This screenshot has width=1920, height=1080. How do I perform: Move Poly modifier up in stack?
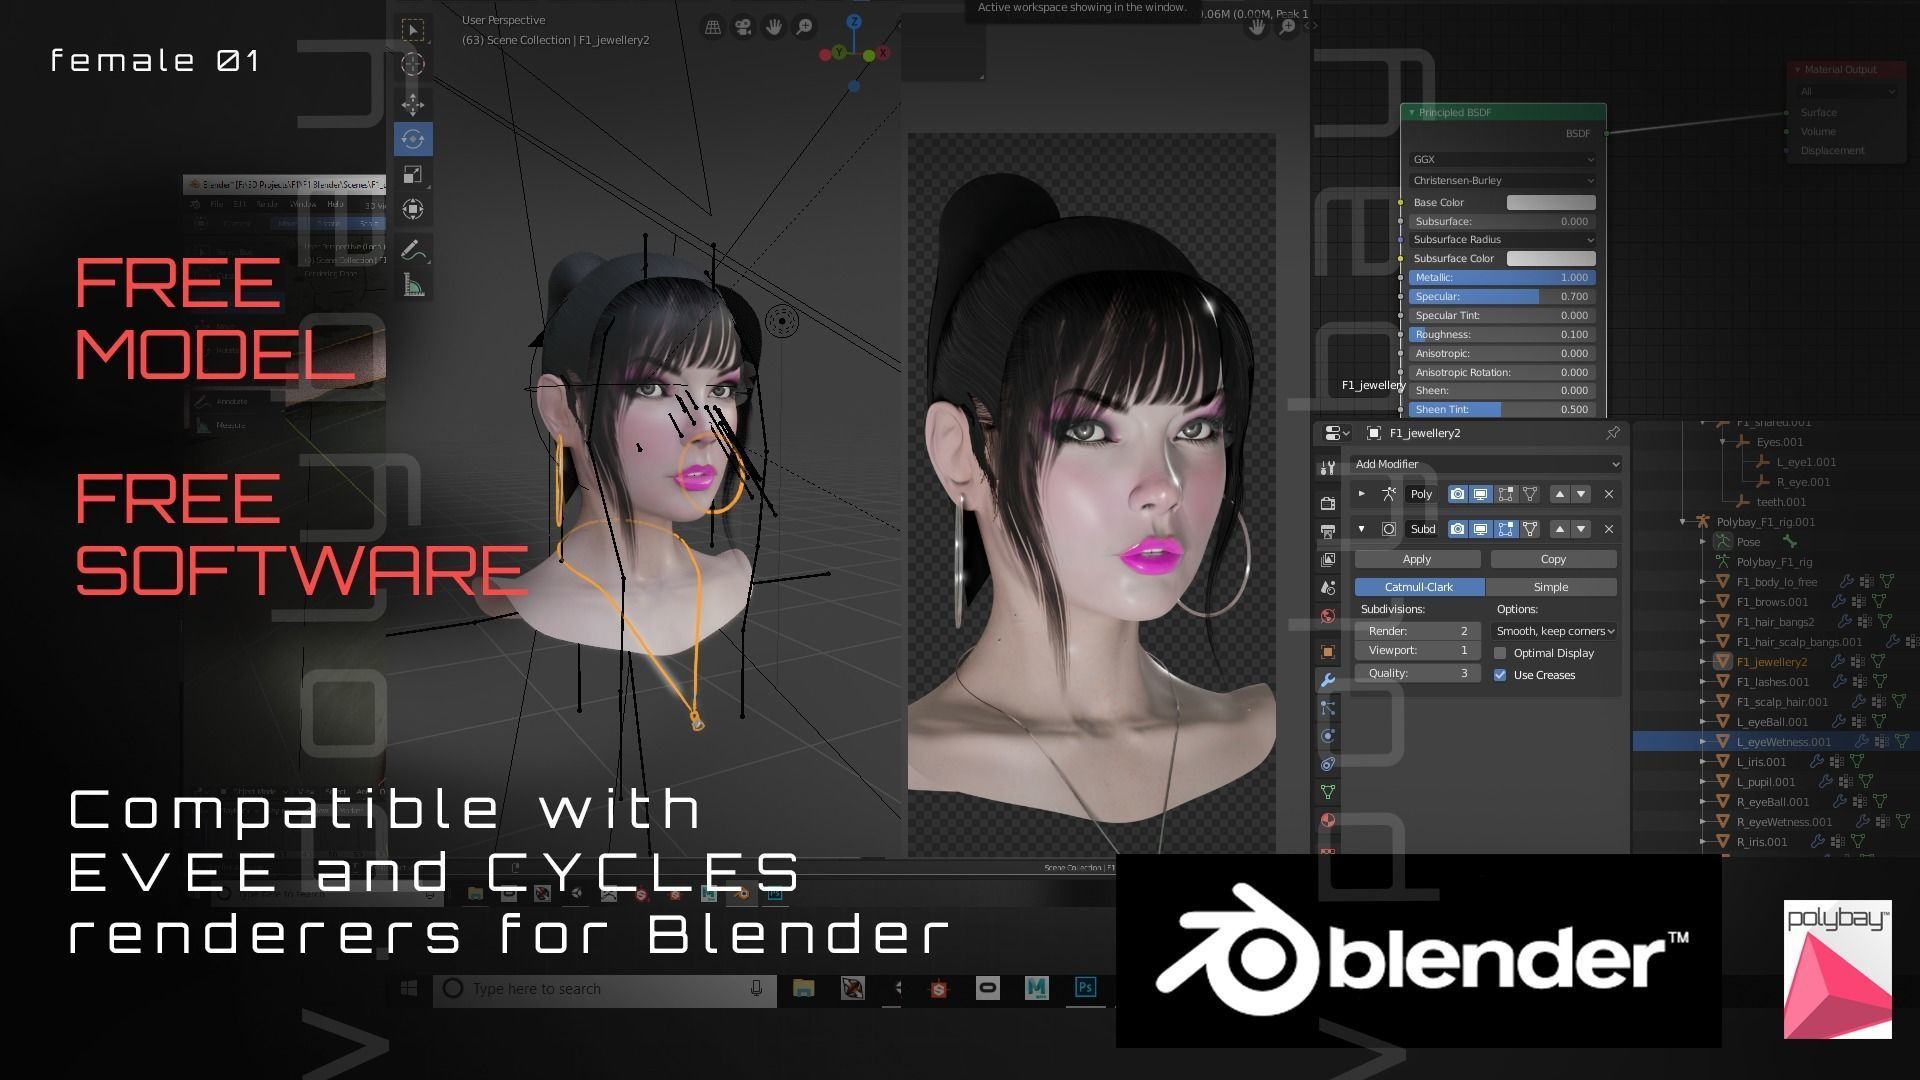tap(1559, 494)
